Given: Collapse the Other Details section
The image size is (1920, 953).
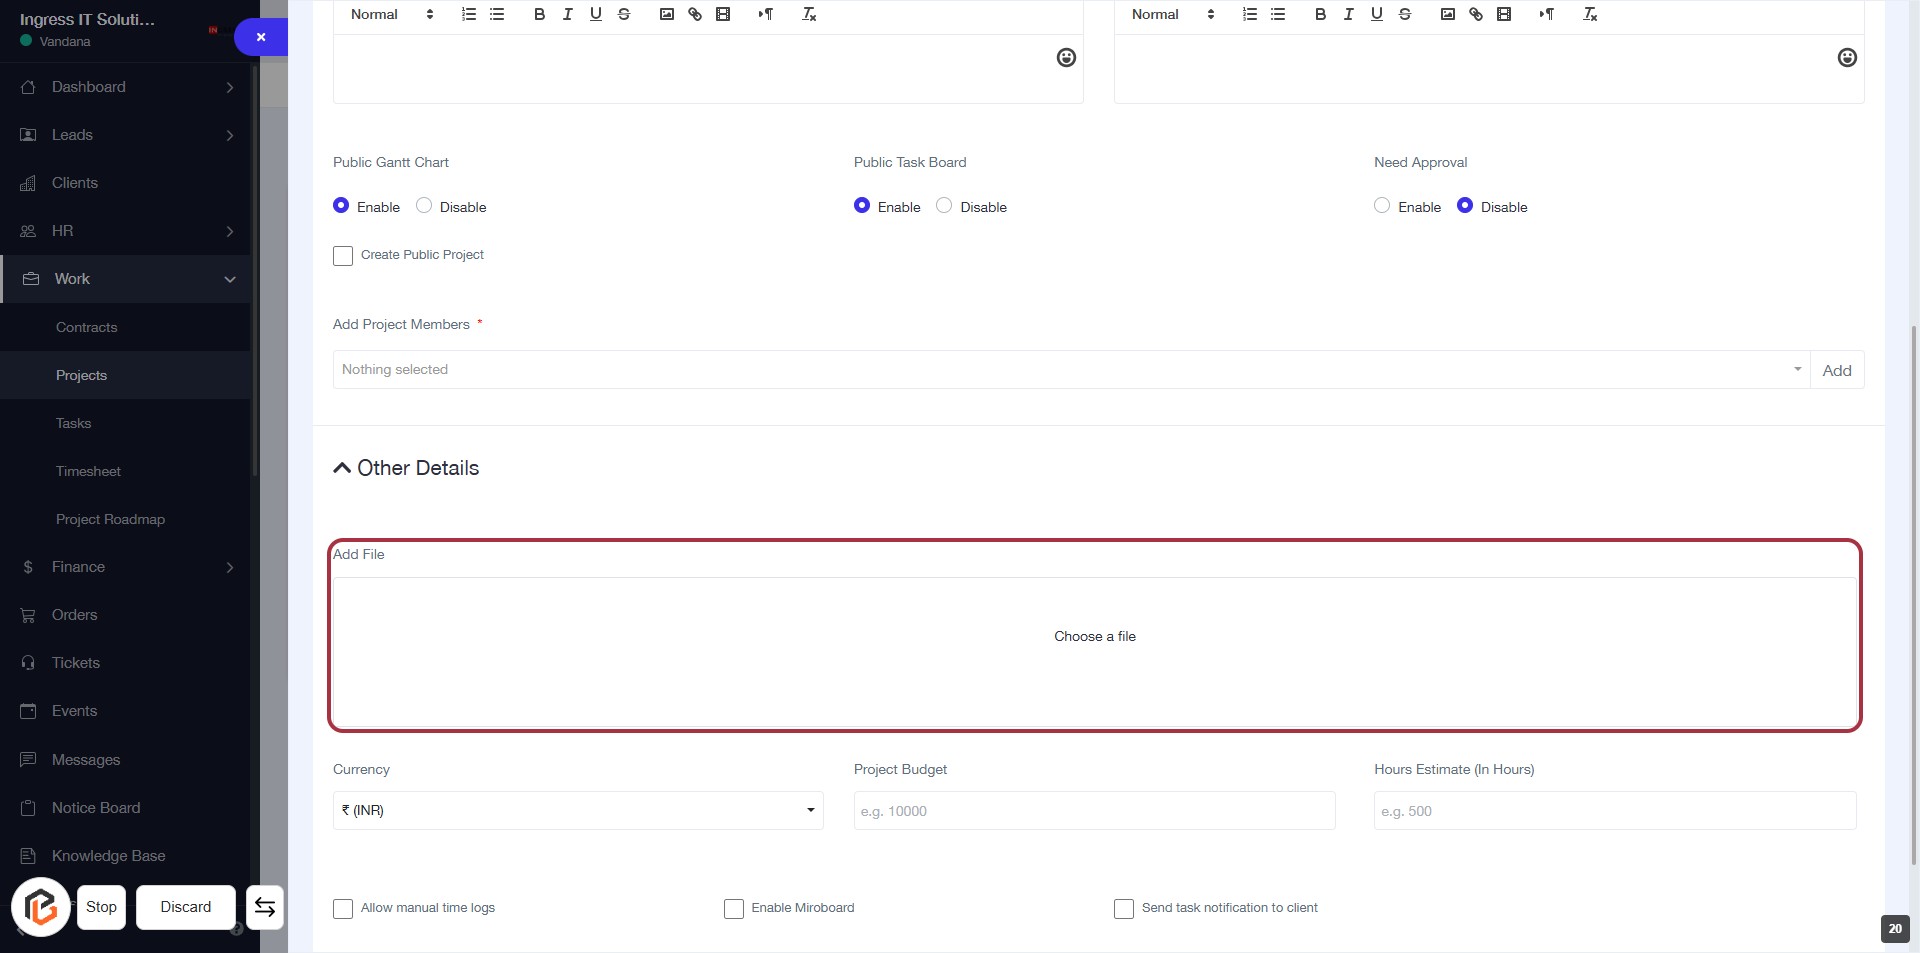Looking at the screenshot, I should (342, 468).
